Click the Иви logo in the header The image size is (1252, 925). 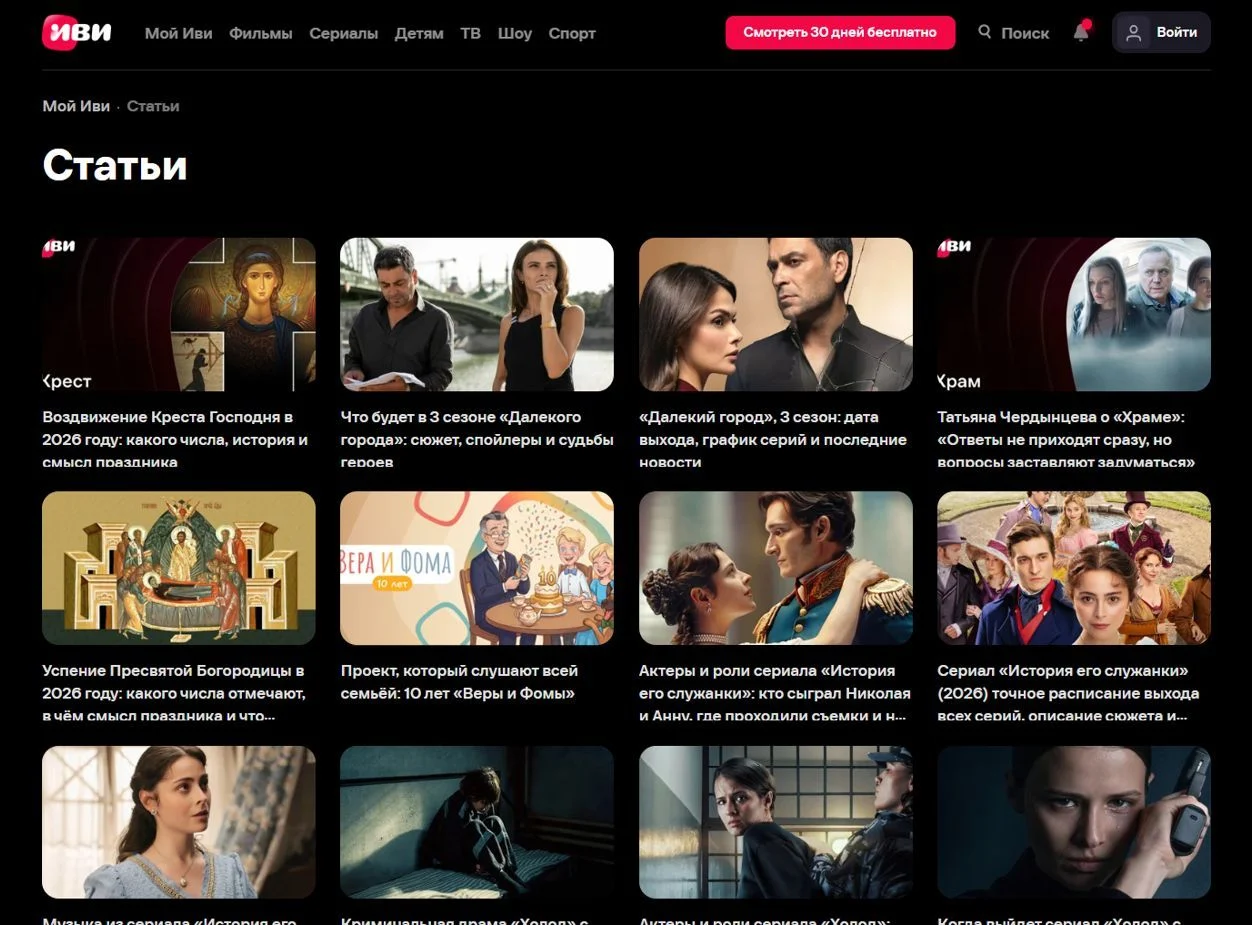coord(77,32)
